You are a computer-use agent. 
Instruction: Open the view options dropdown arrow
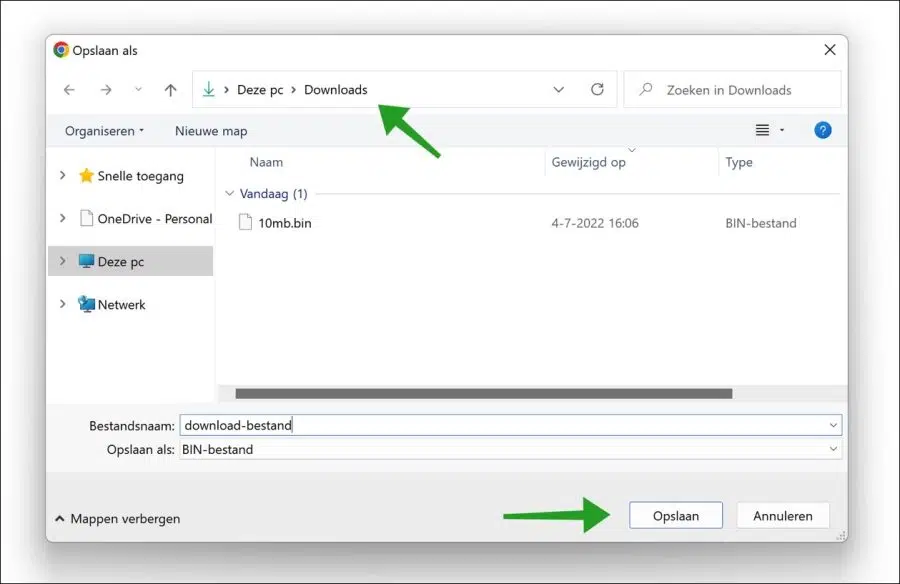(x=782, y=130)
